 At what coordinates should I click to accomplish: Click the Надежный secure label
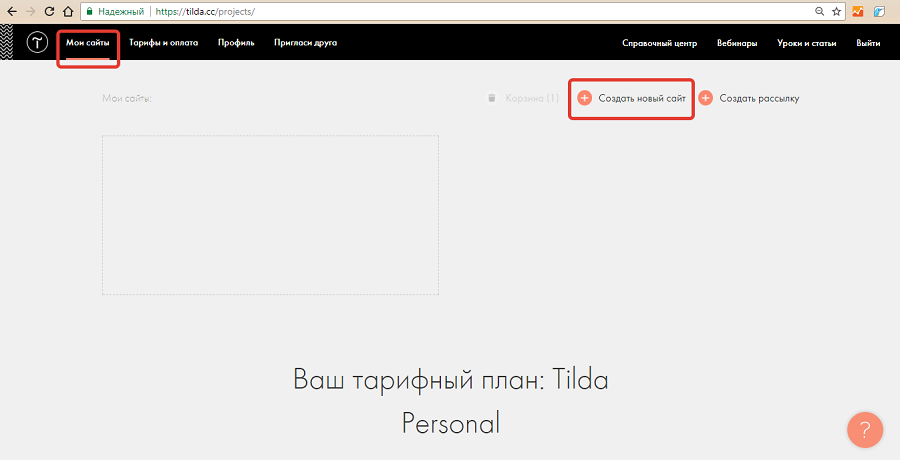pos(121,11)
